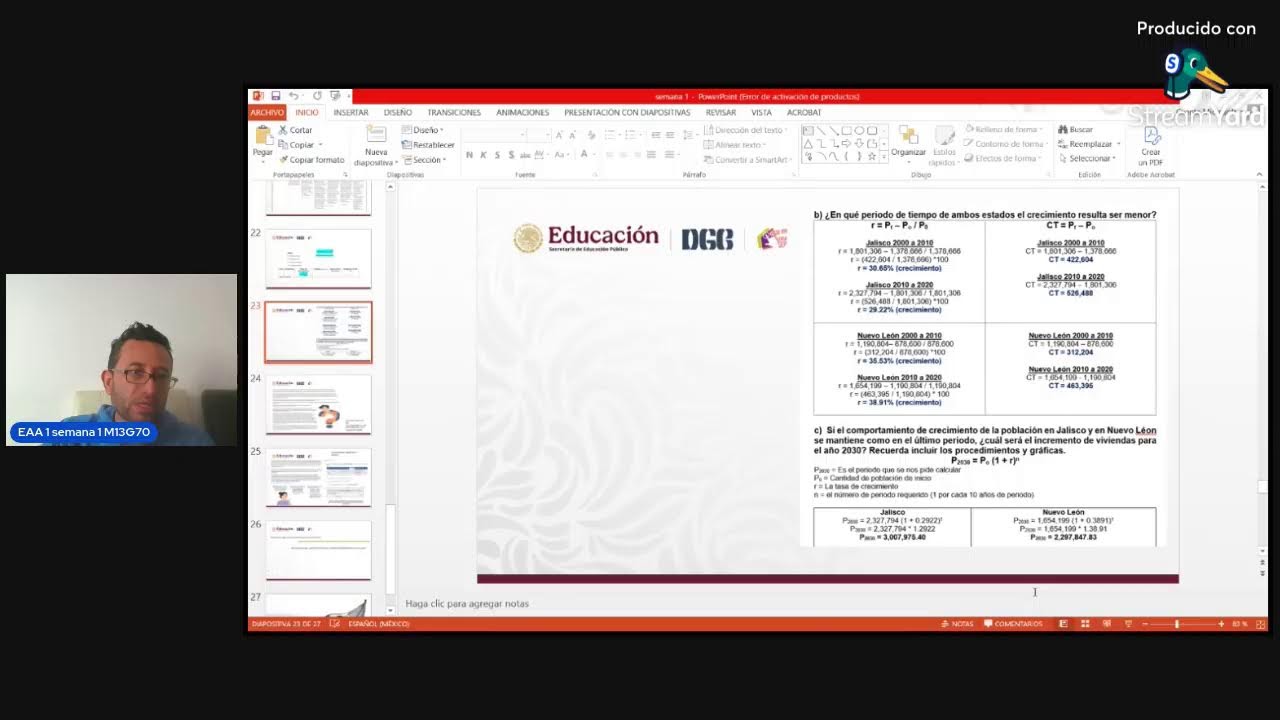
Task: Open the Diseño layout dropdown in Diapositivas
Action: tap(423, 130)
